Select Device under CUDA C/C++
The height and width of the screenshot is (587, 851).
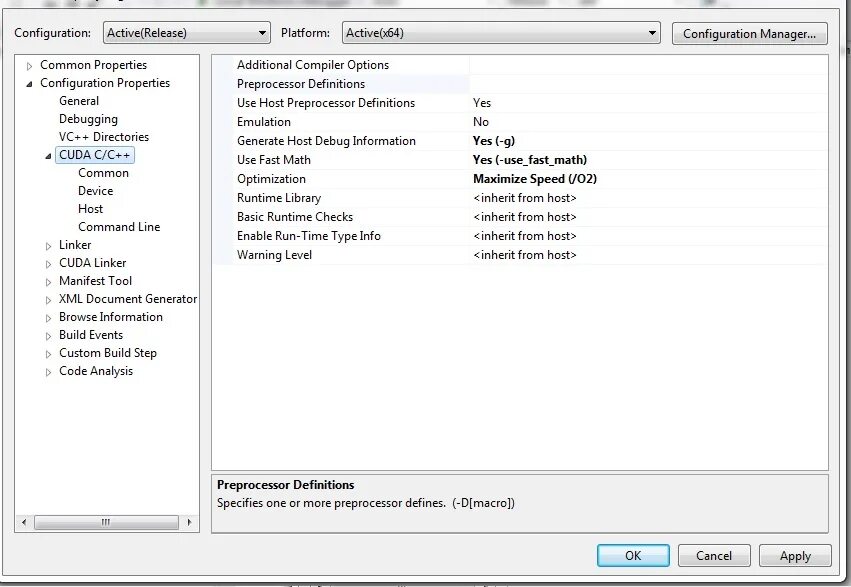pos(96,191)
